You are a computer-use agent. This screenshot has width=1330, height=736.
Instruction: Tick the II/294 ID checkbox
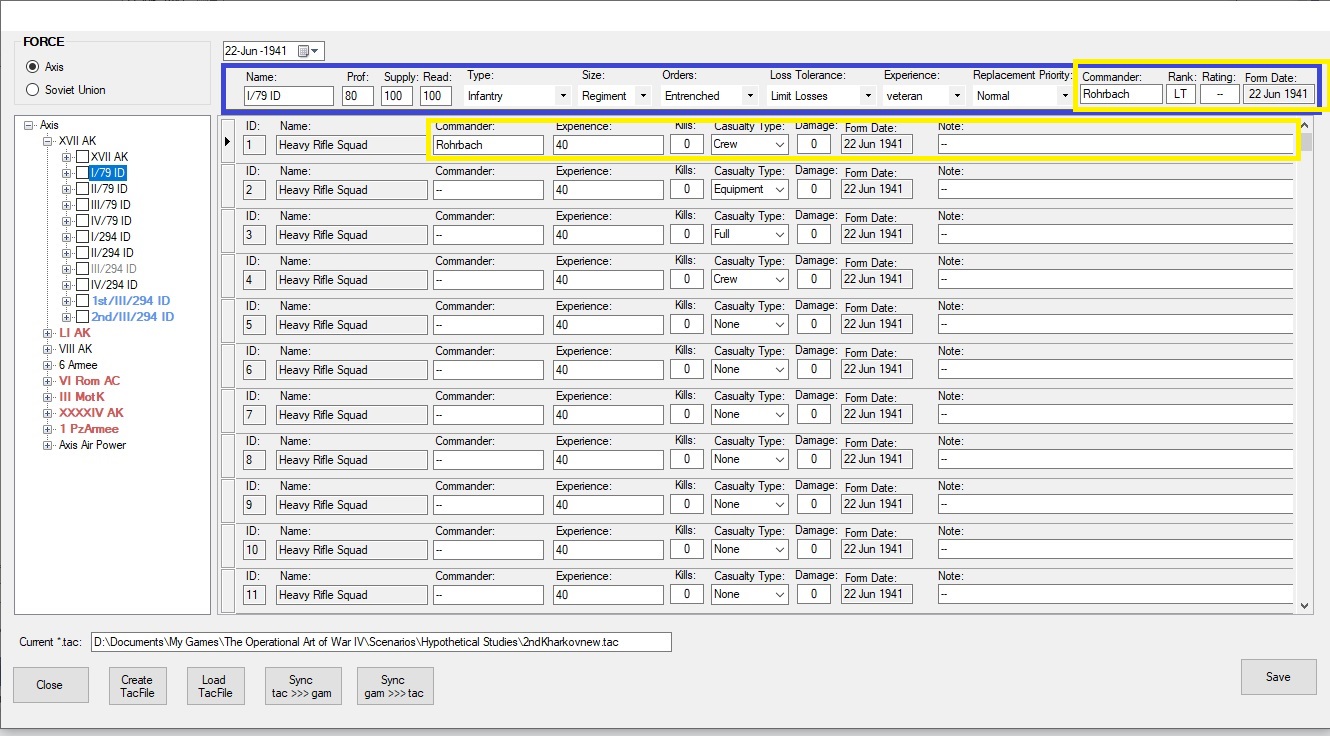coord(83,253)
